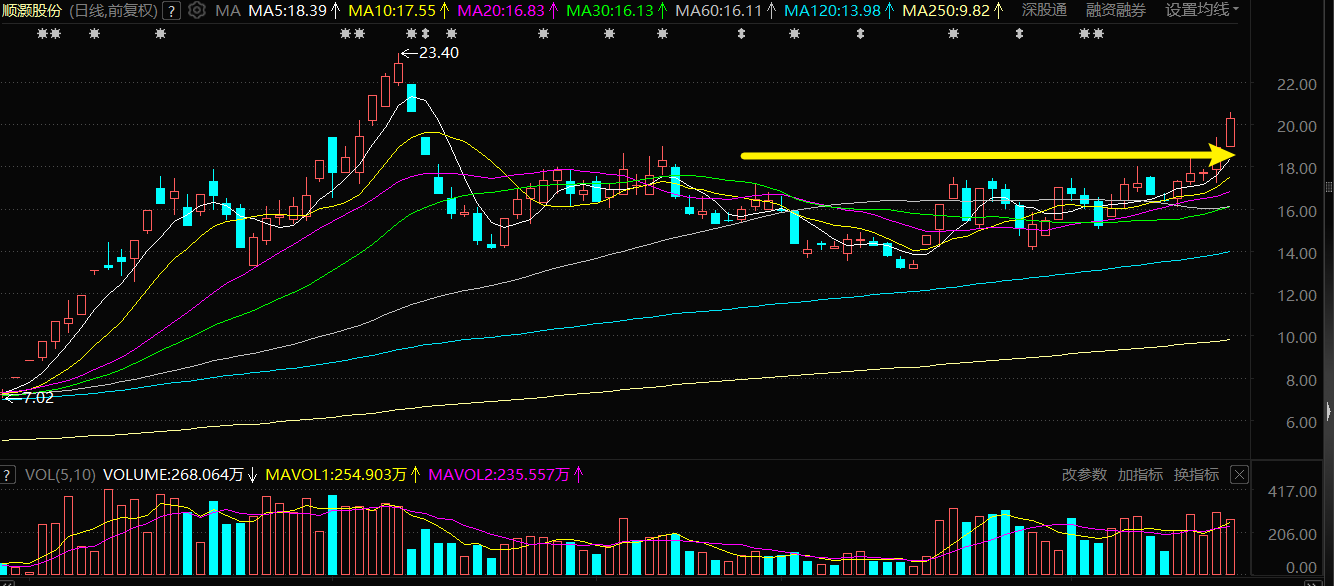Switch to the 融资融券 tab
Viewport: 1334px width, 586px height.
pos(1116,11)
